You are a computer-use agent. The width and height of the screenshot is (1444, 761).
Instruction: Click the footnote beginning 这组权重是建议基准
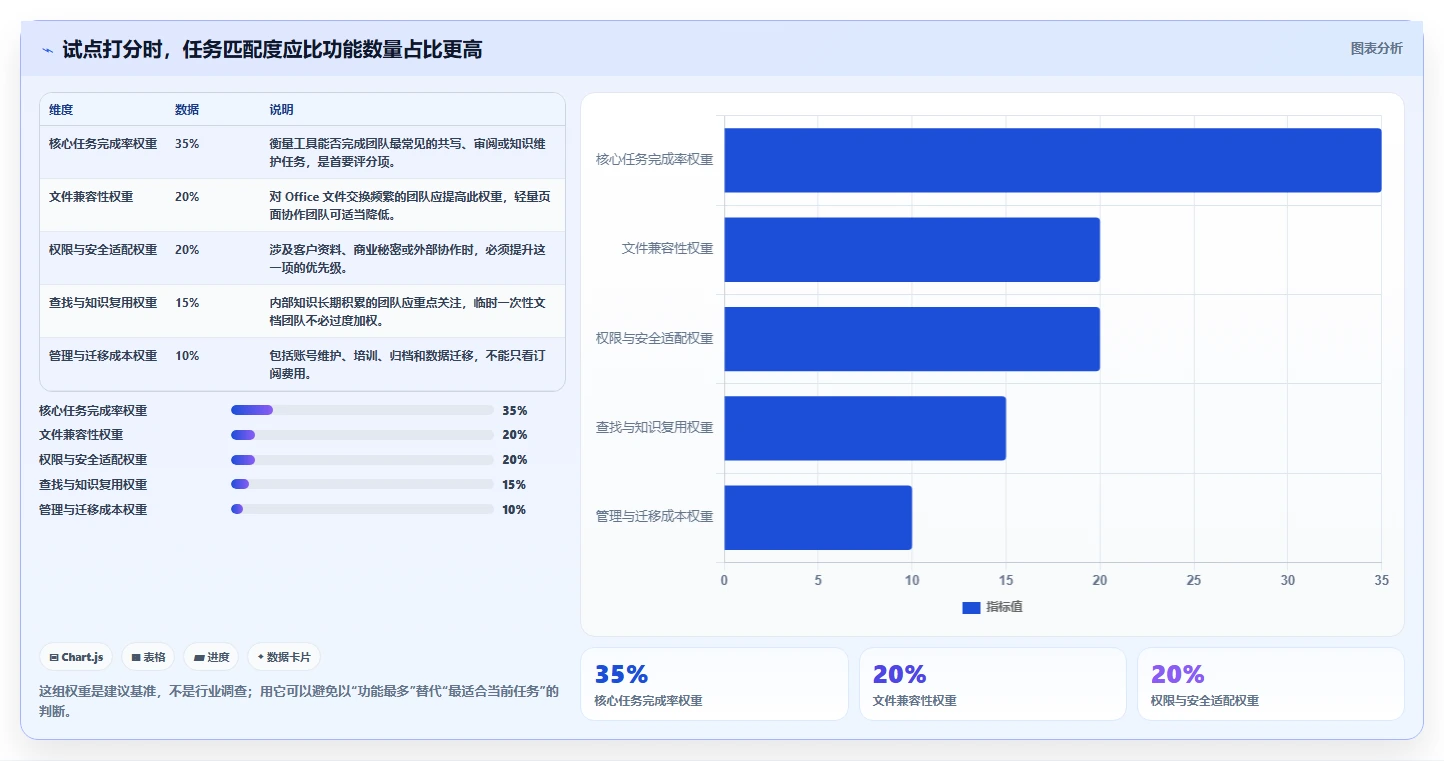(299, 701)
